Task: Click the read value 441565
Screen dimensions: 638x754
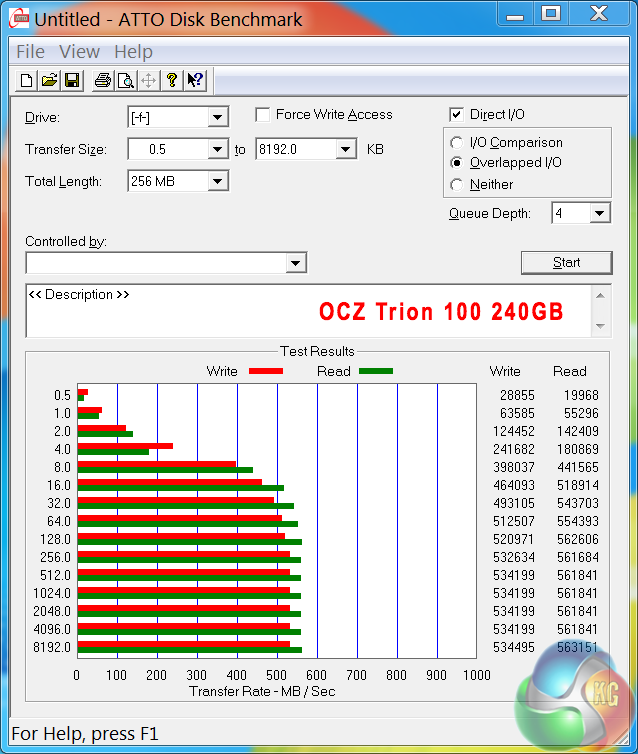Action: [578, 467]
